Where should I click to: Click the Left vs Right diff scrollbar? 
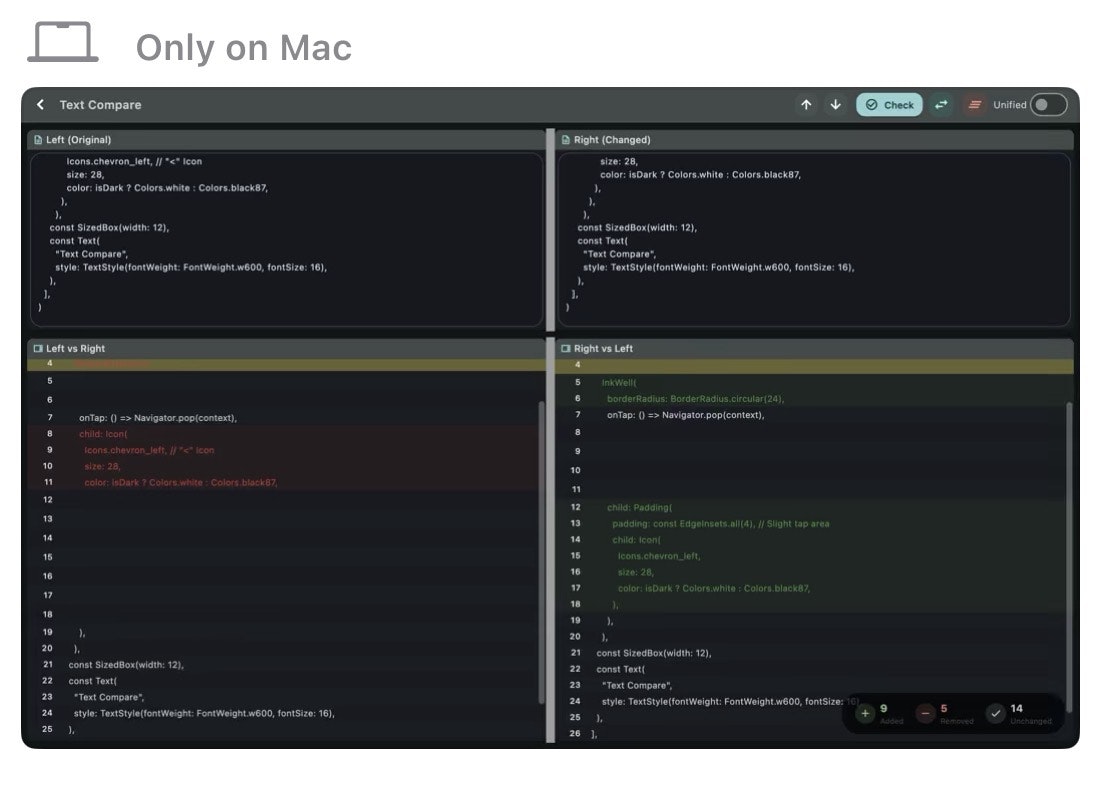pyautogui.click(x=542, y=552)
